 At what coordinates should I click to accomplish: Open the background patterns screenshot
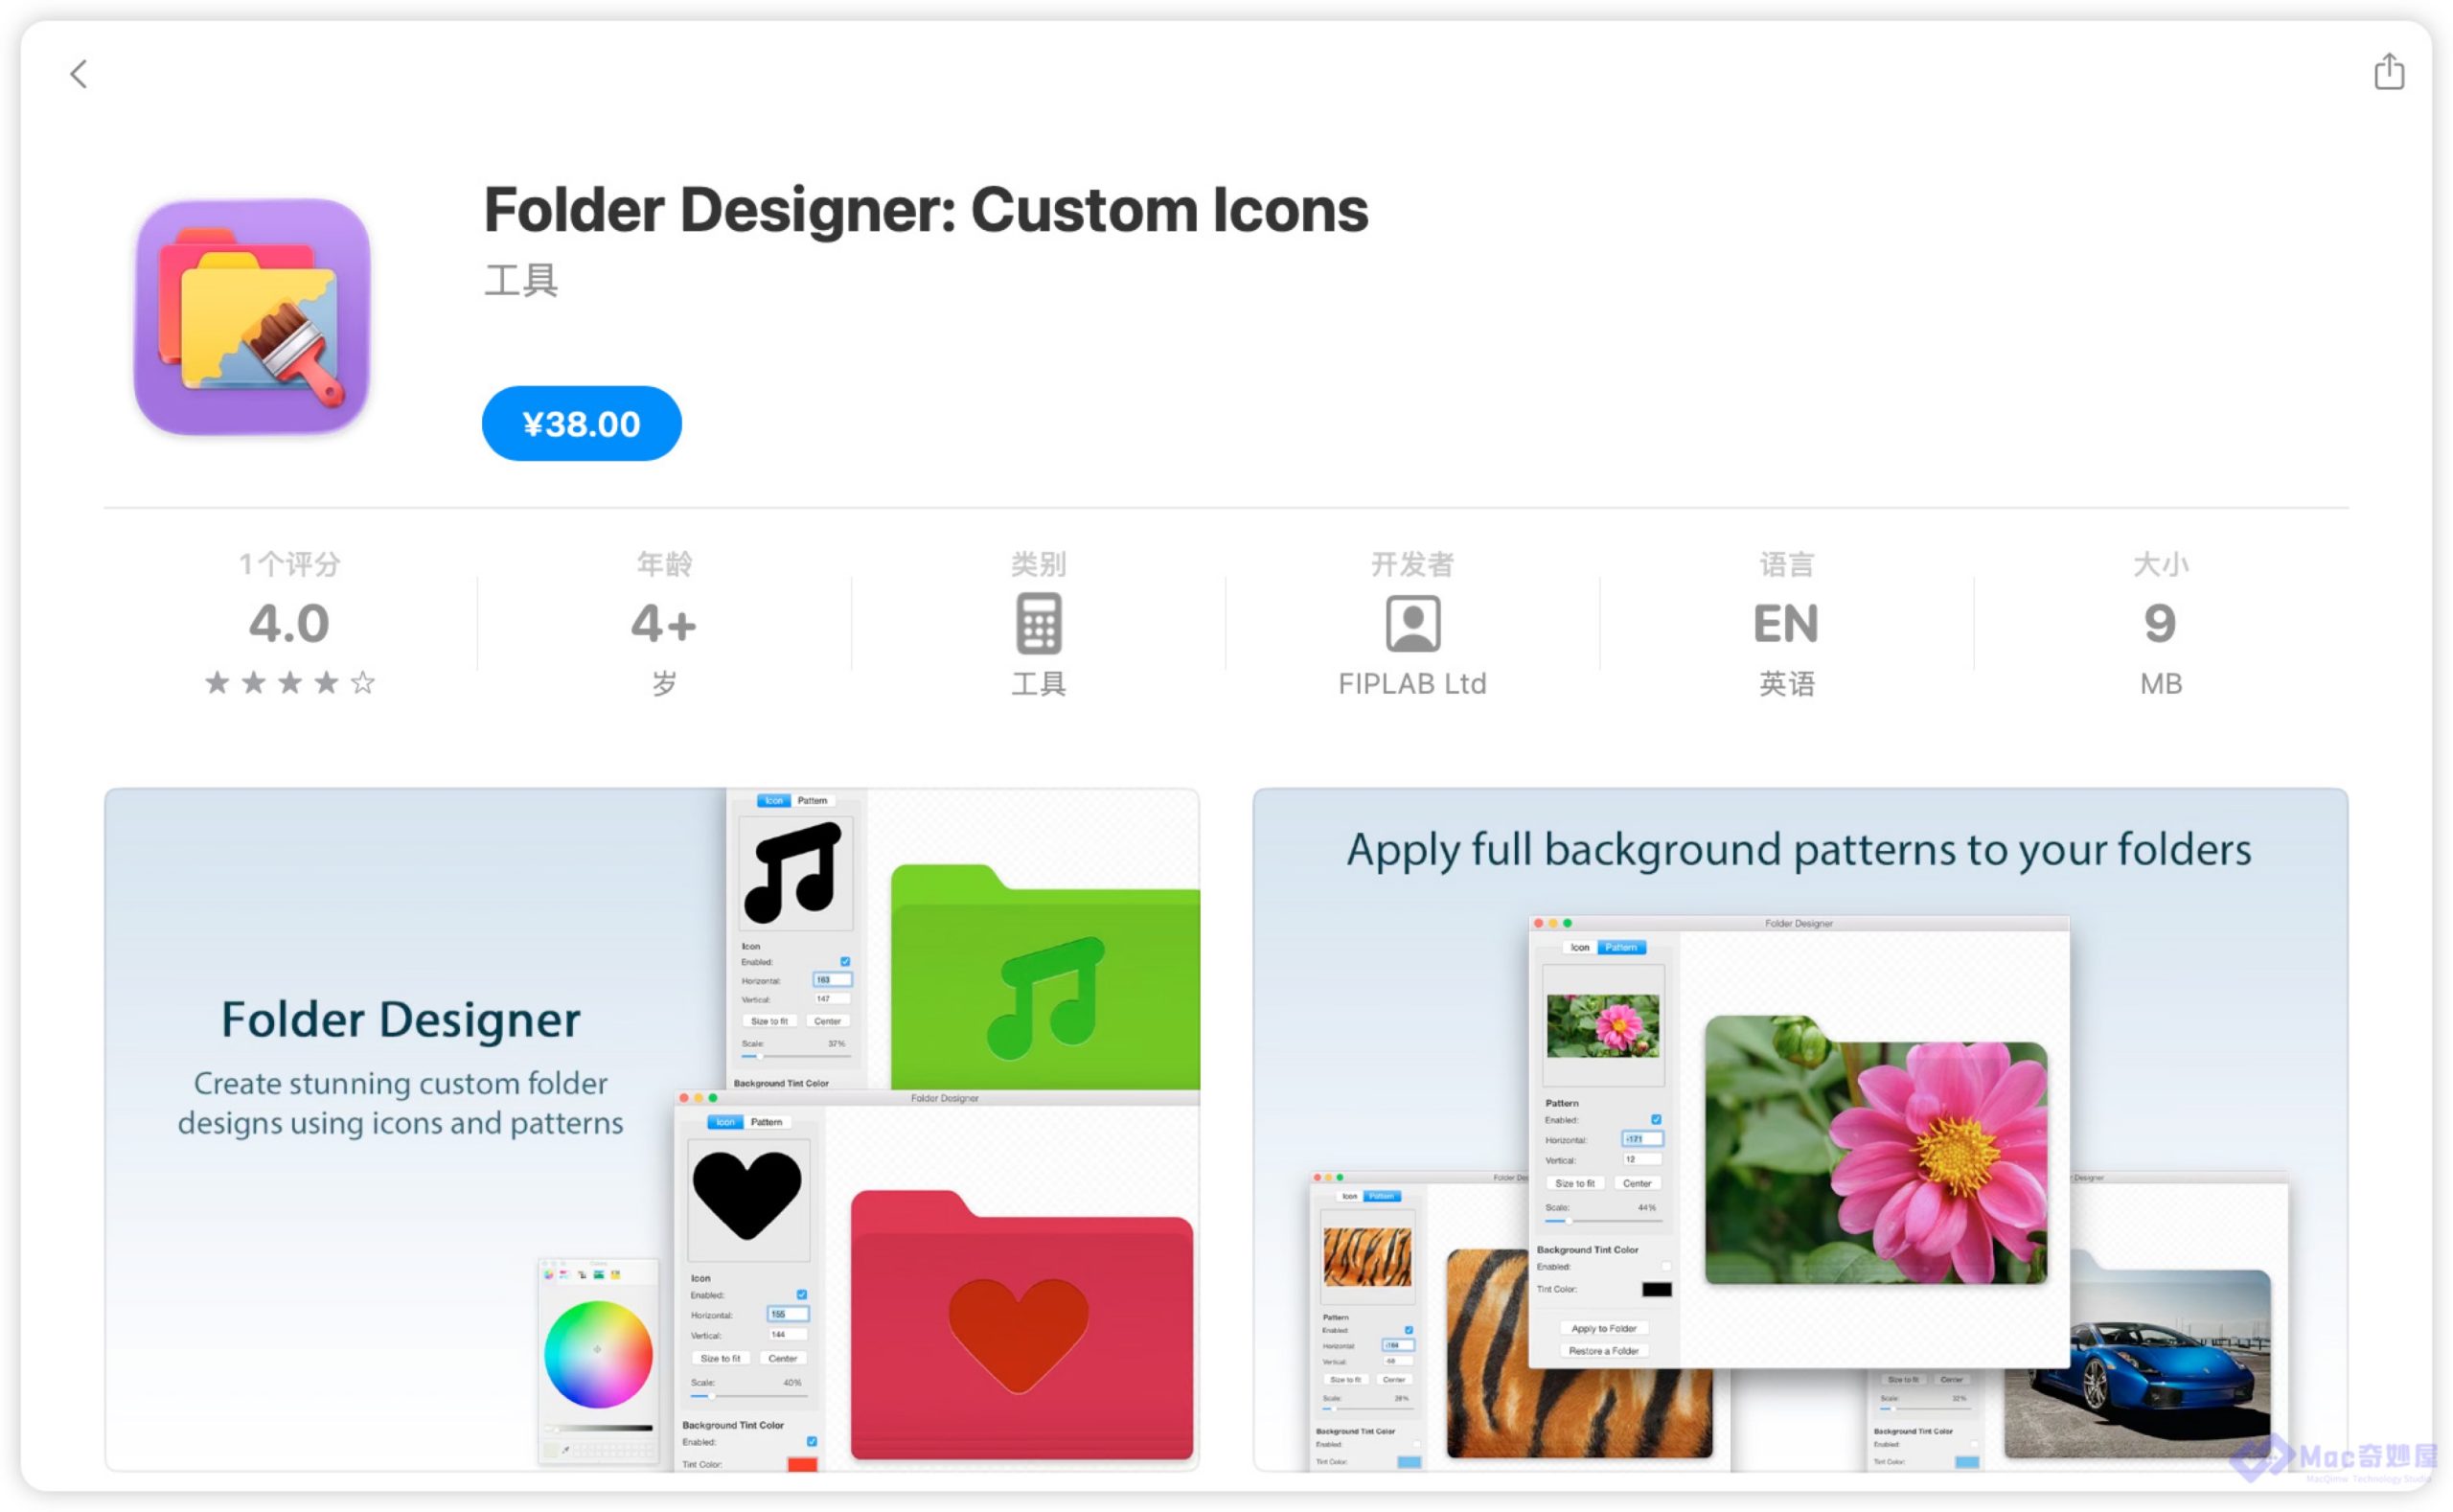(1800, 1129)
